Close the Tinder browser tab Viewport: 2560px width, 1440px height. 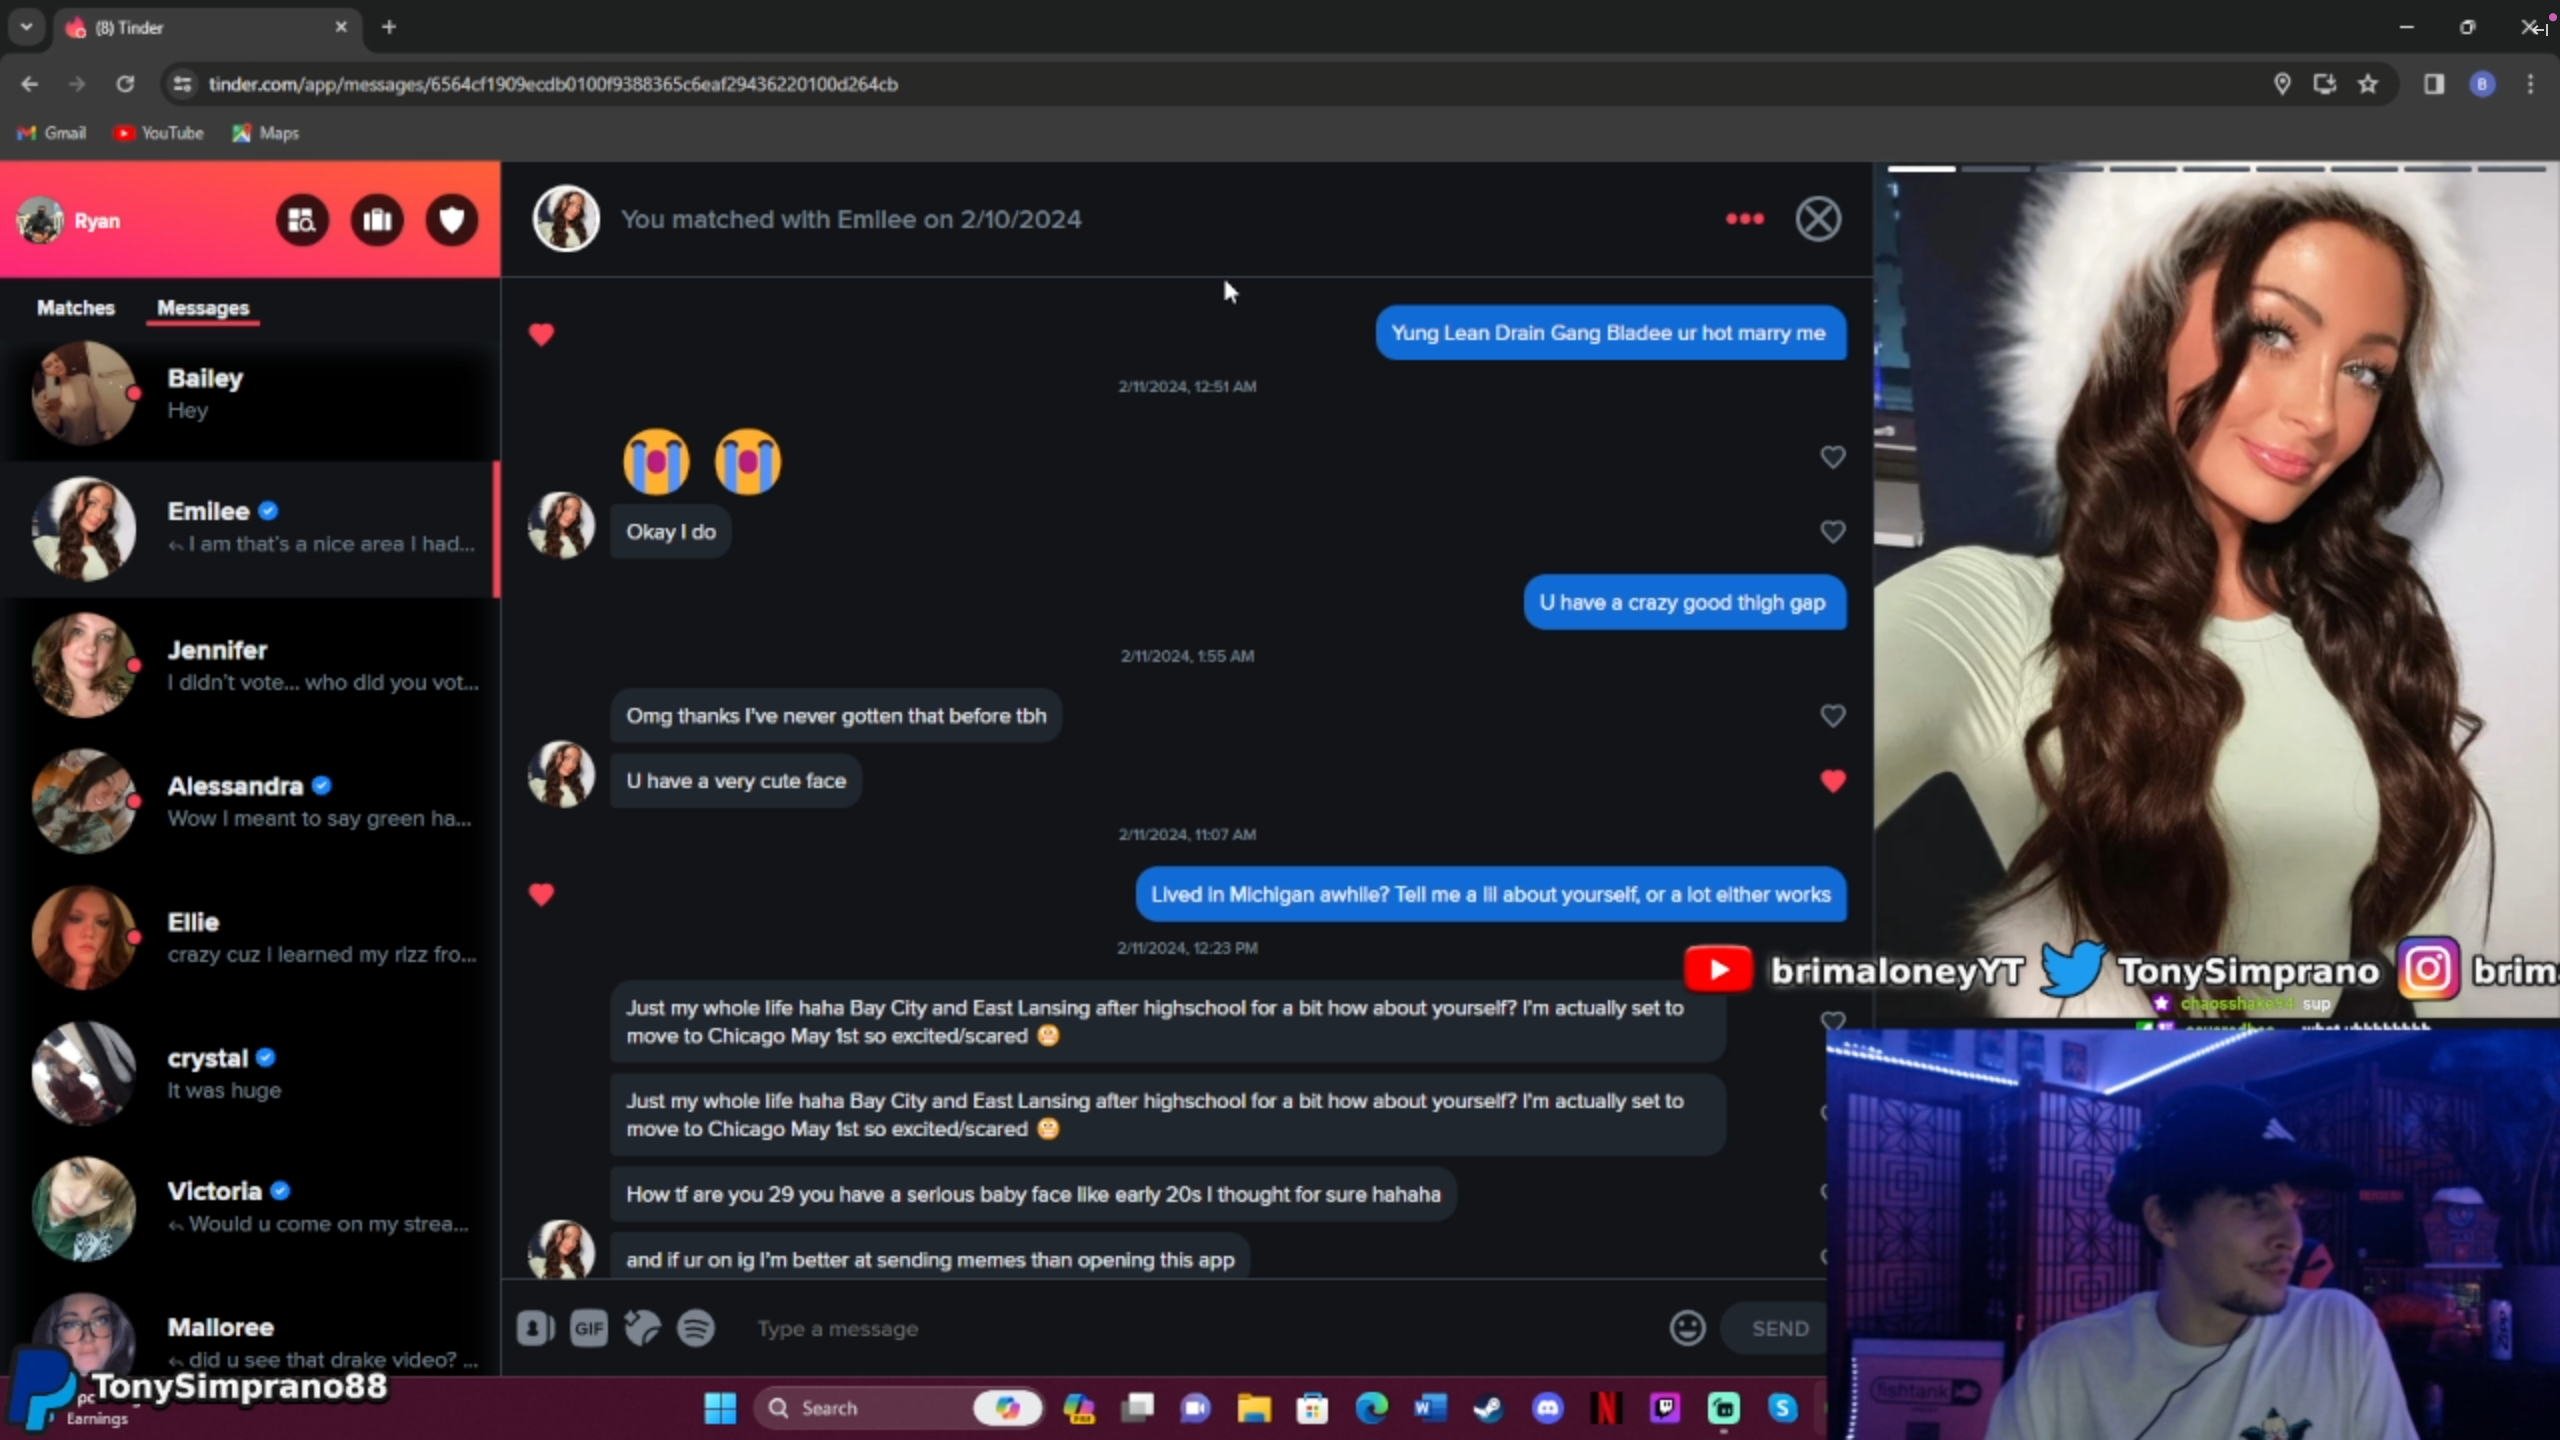(x=341, y=27)
